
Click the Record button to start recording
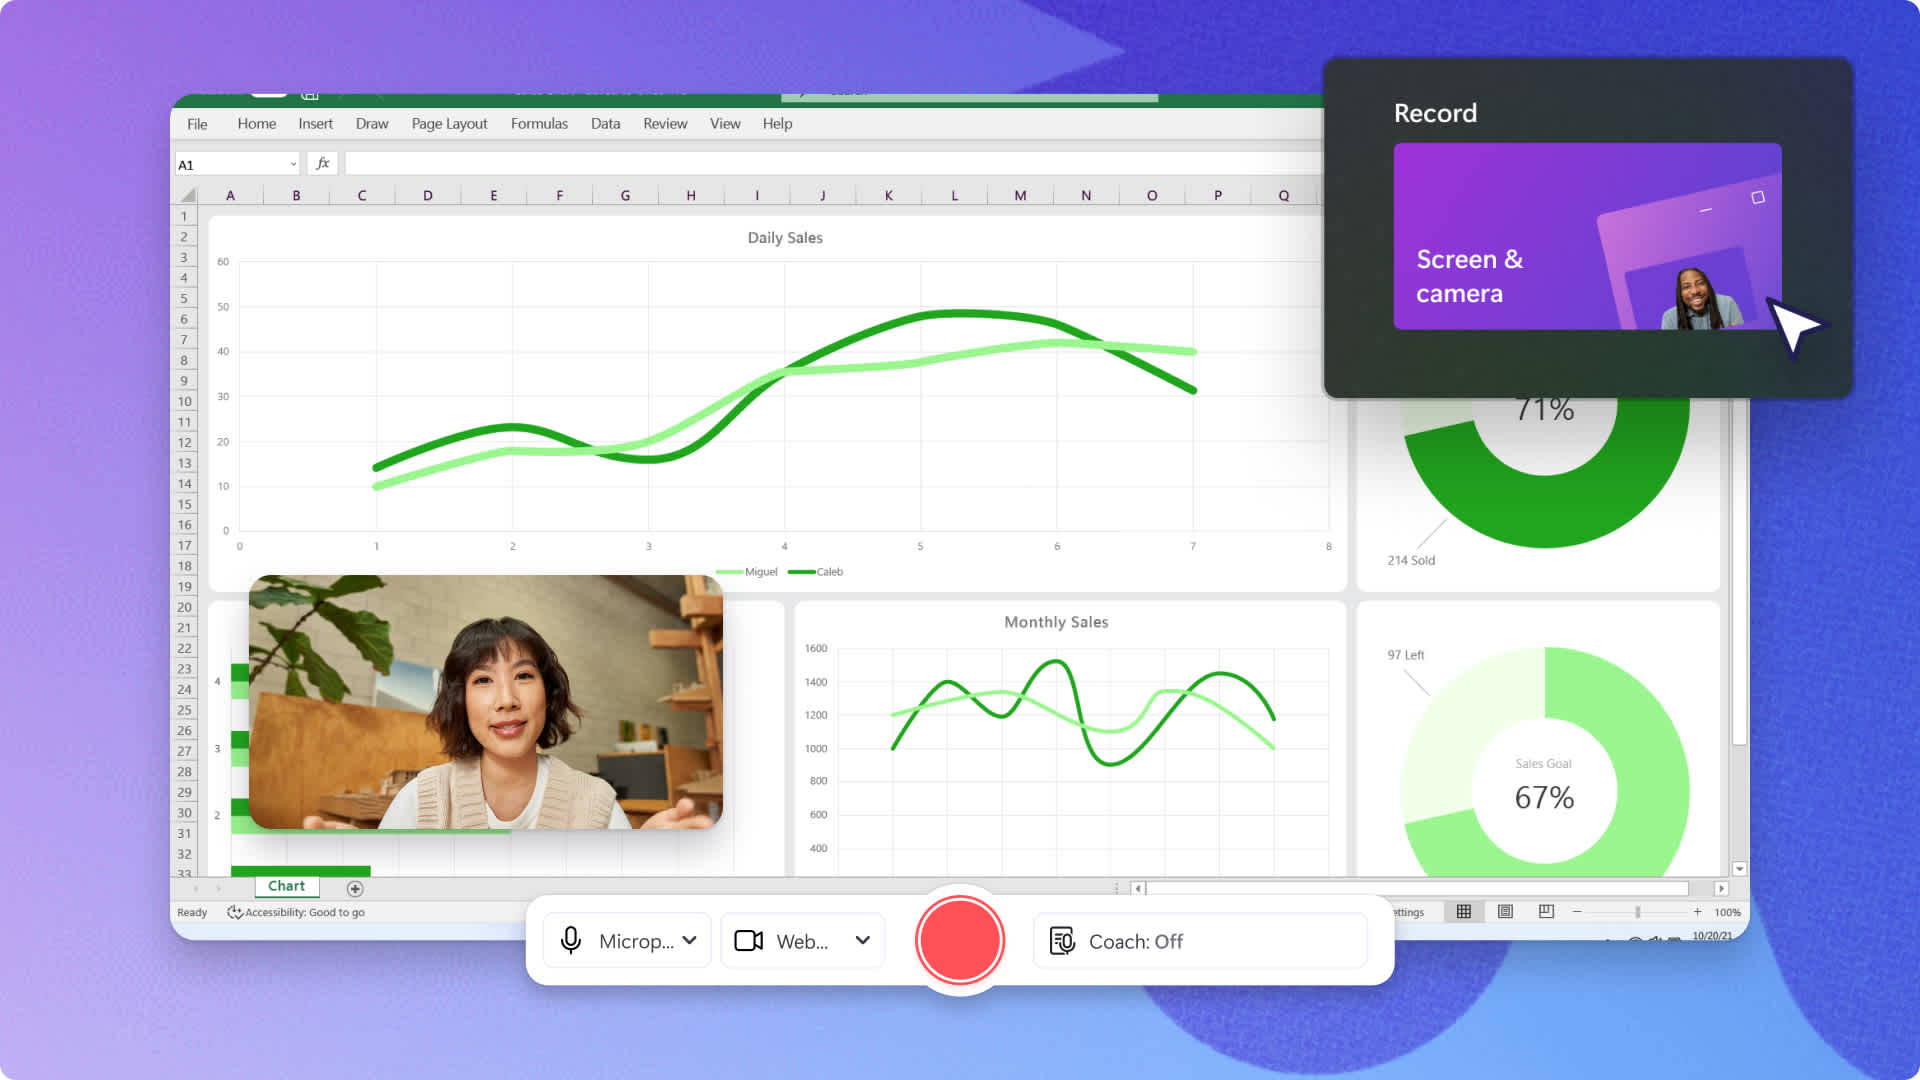pos(959,942)
